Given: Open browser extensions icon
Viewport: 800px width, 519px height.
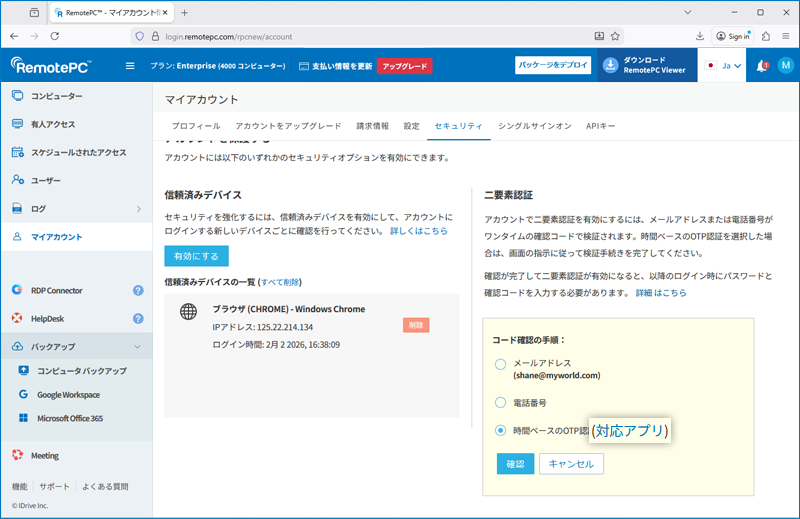Looking at the screenshot, I should click(766, 36).
